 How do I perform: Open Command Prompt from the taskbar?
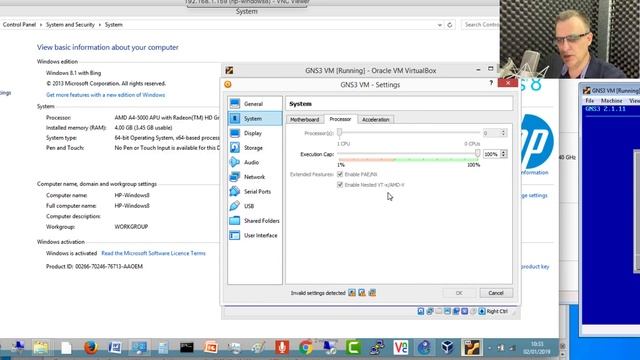point(187,347)
